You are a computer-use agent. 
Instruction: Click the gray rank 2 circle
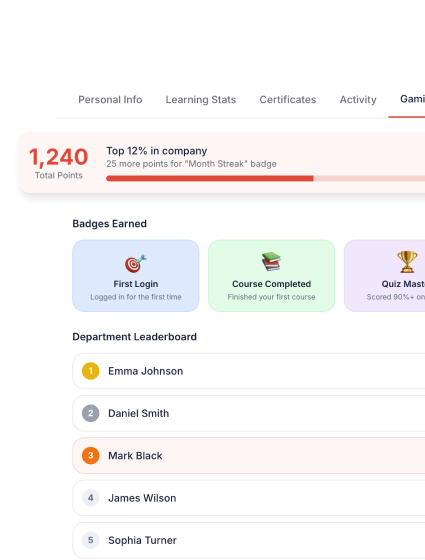pos(90,413)
